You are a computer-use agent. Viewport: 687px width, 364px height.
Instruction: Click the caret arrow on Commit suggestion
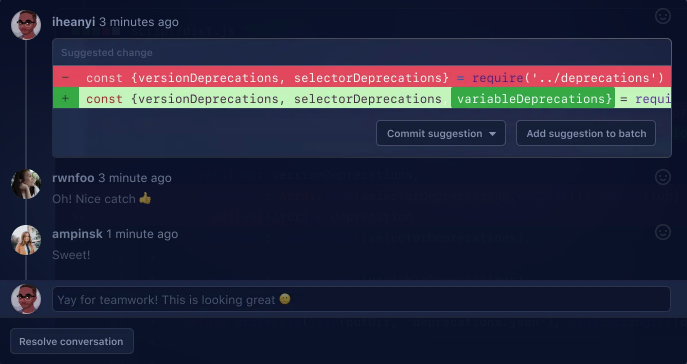[492, 134]
